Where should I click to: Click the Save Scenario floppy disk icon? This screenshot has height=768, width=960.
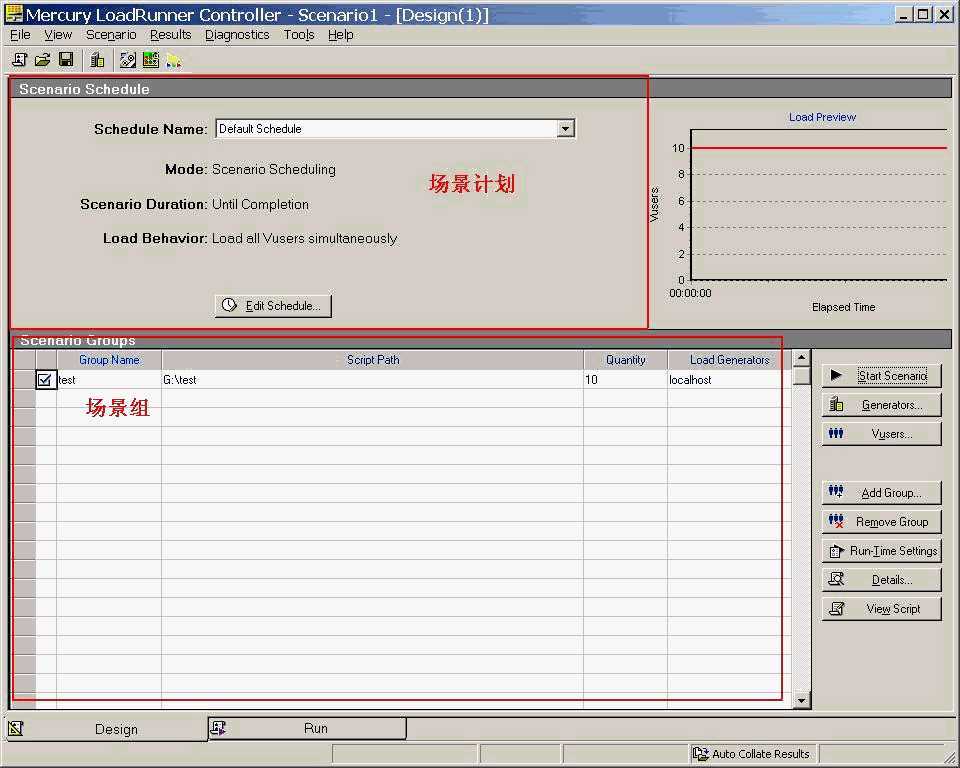[66, 59]
